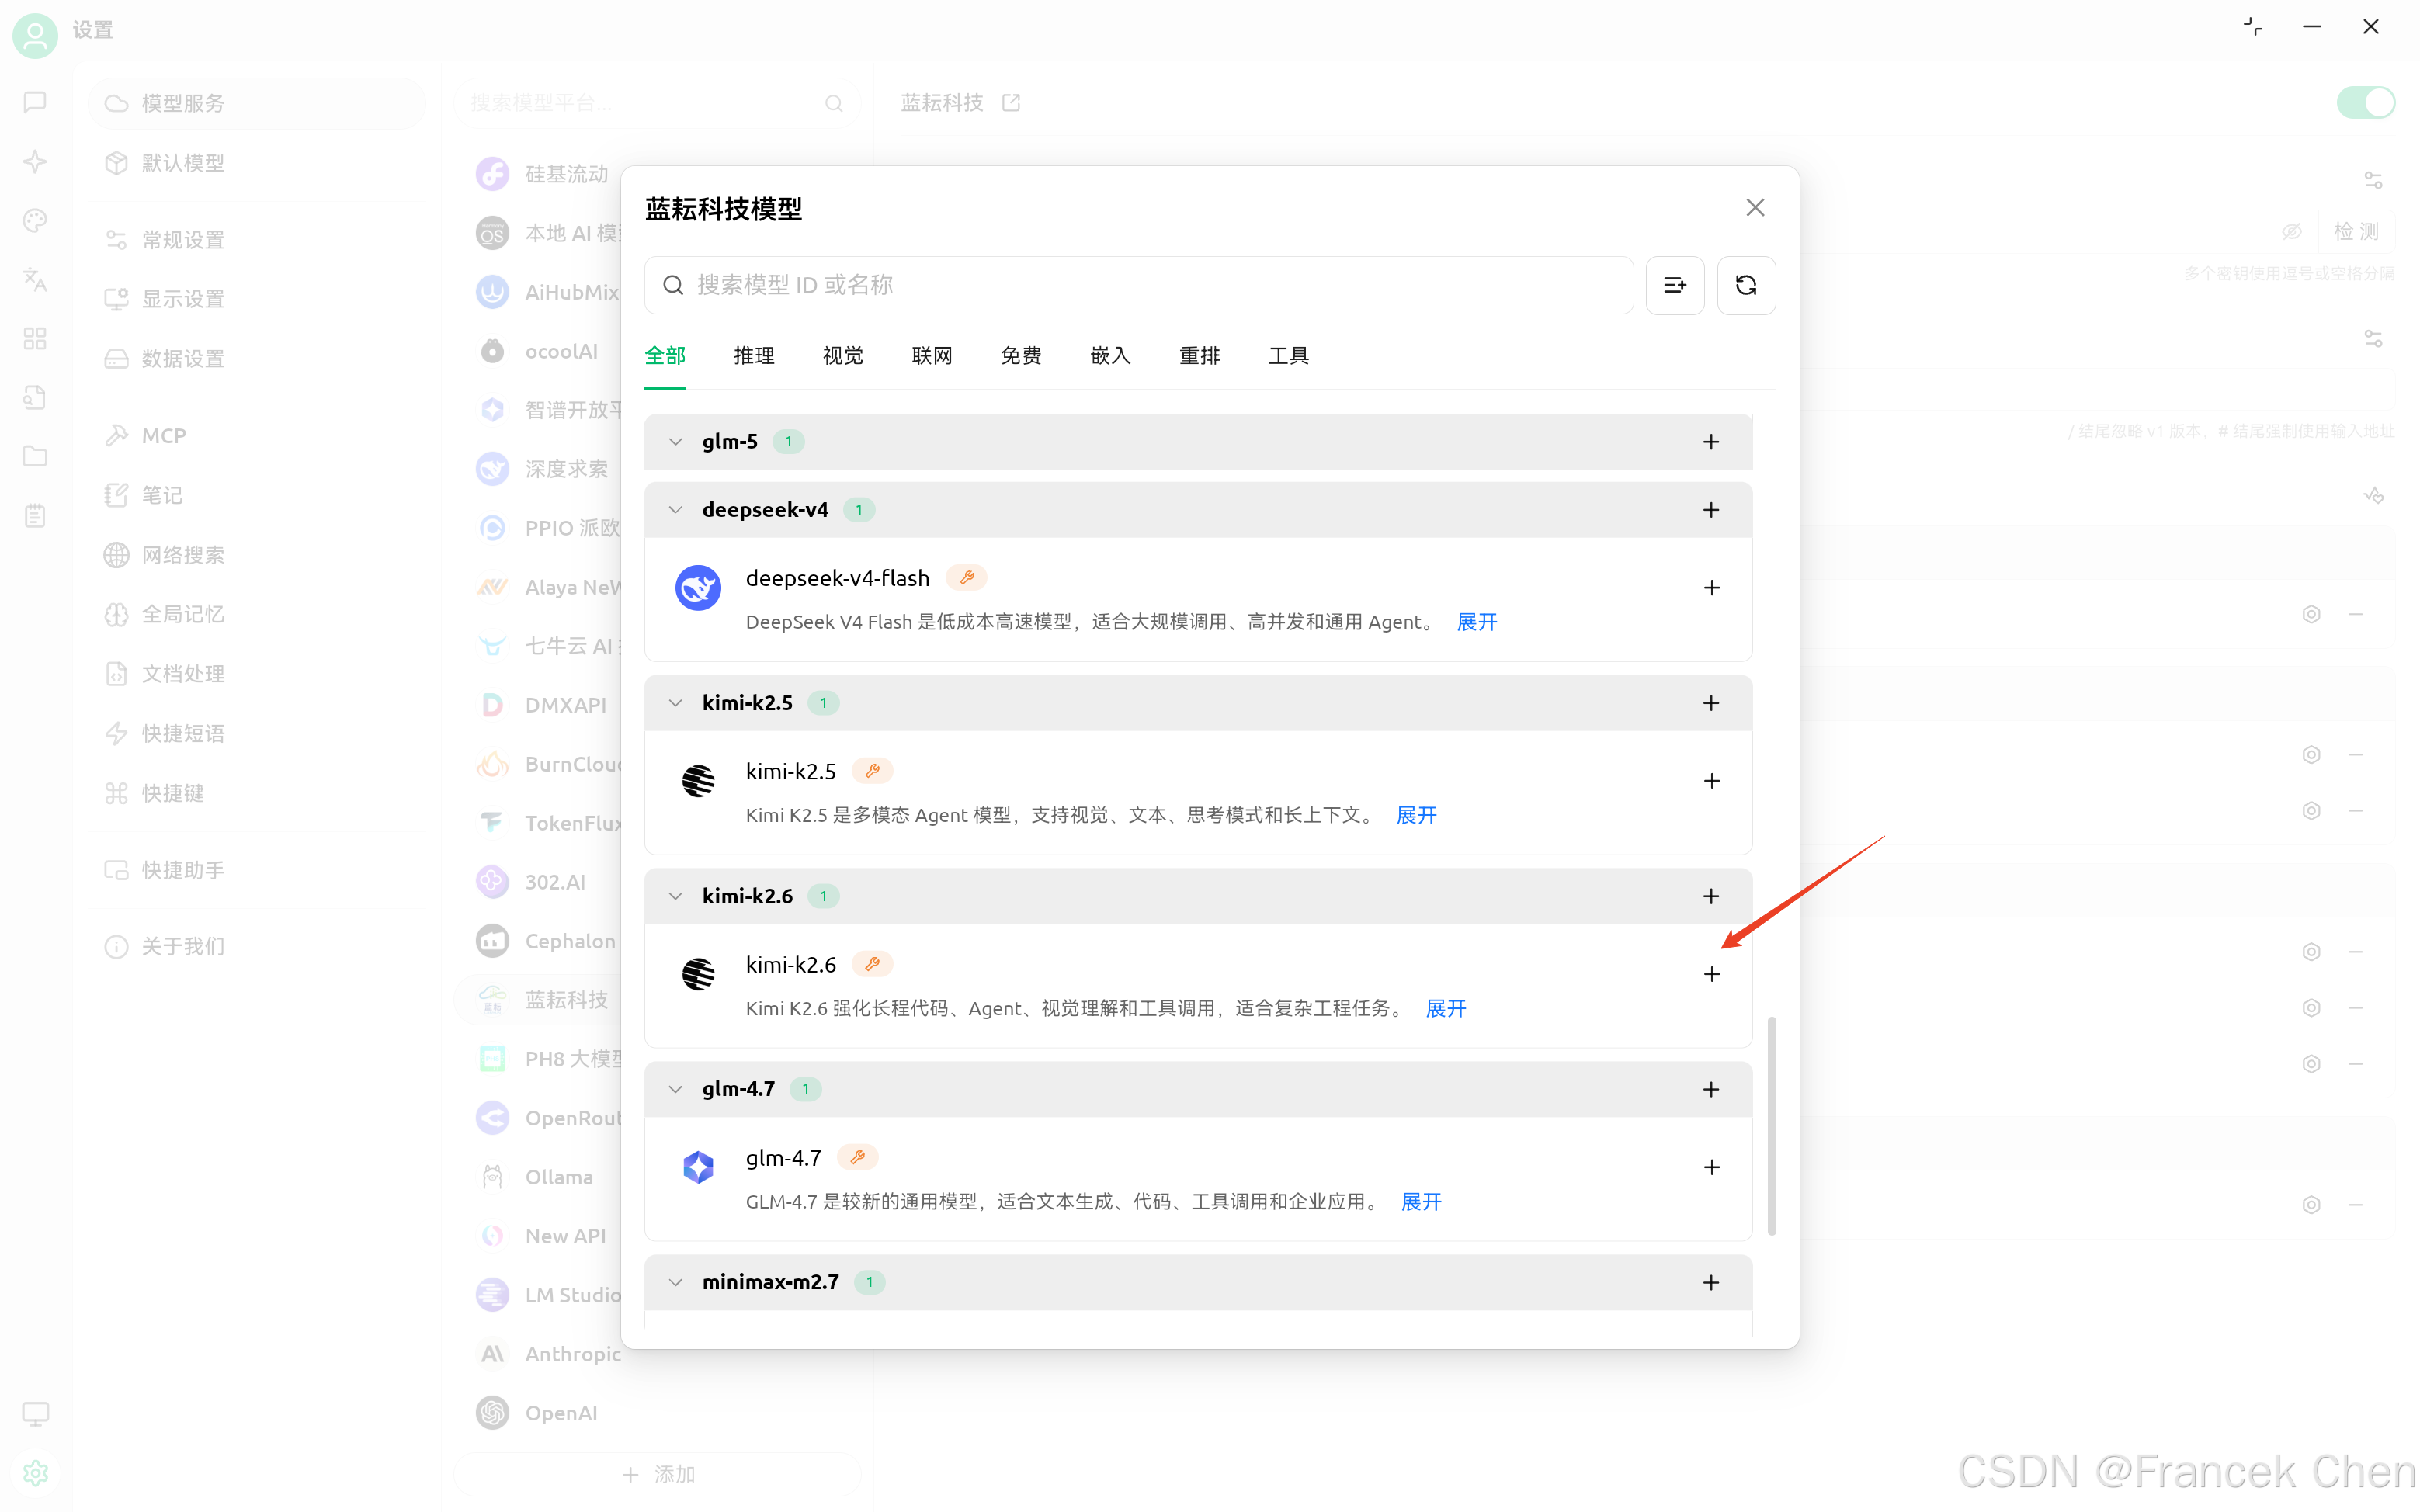
Task: Switch to the 重排 tab
Action: pos(1199,356)
